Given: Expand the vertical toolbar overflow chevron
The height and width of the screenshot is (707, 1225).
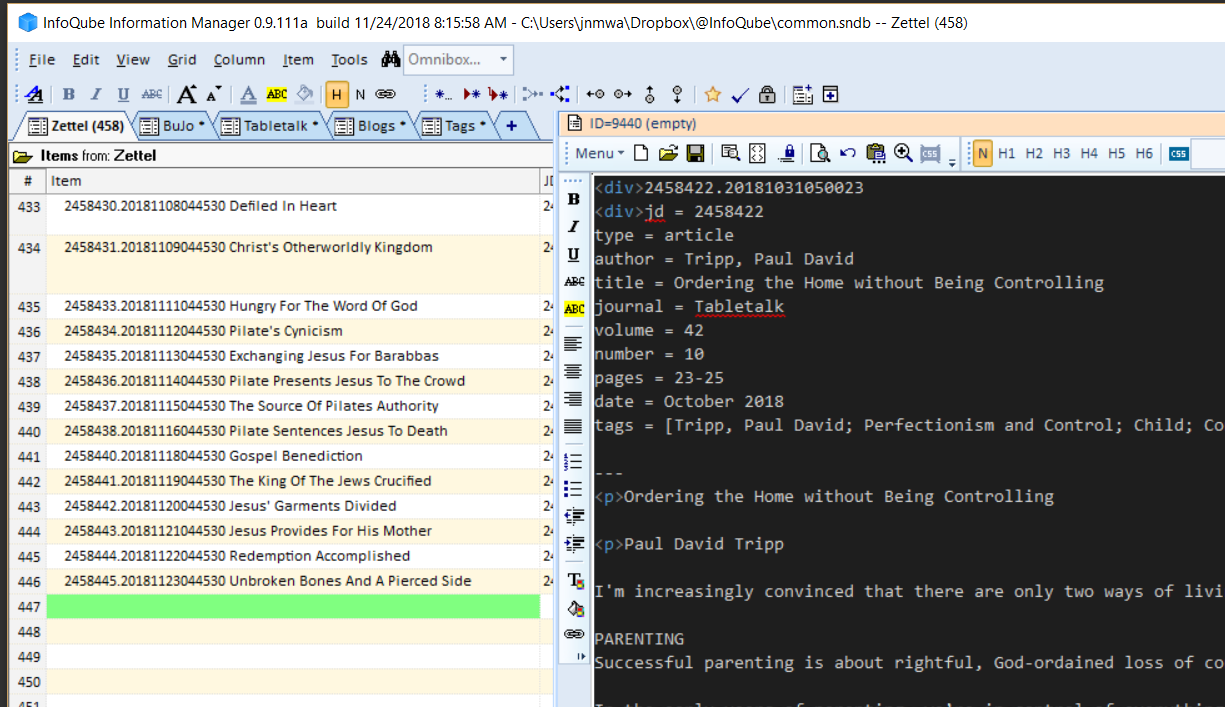Looking at the screenshot, I should pyautogui.click(x=579, y=656).
